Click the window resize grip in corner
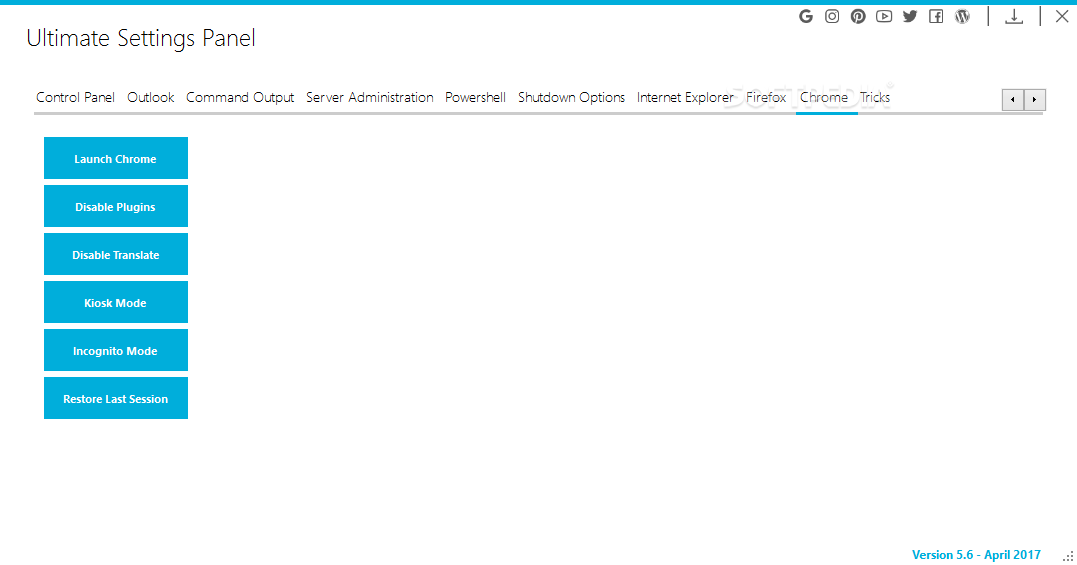The image size is (1077, 565). click(x=1068, y=557)
